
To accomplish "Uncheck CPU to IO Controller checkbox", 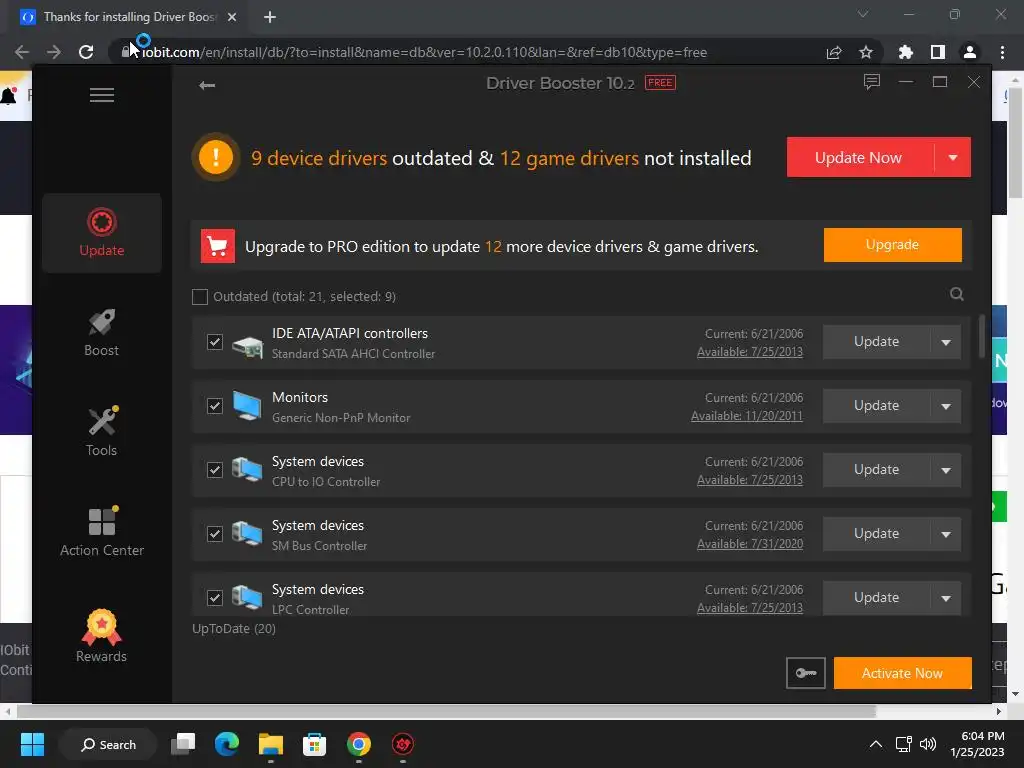I will tap(215, 470).
